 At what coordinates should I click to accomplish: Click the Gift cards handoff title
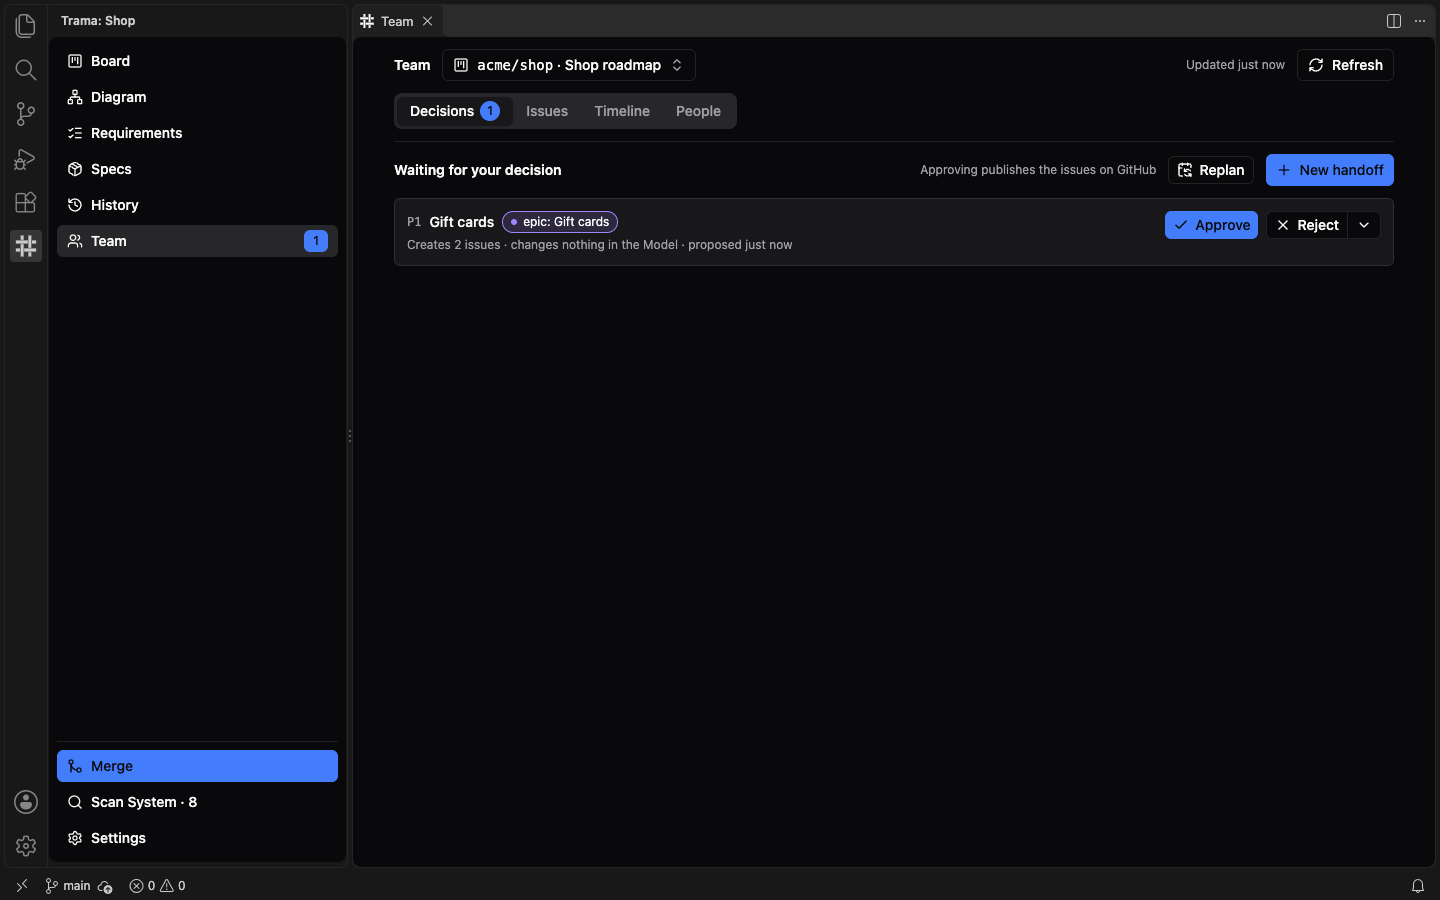[462, 222]
